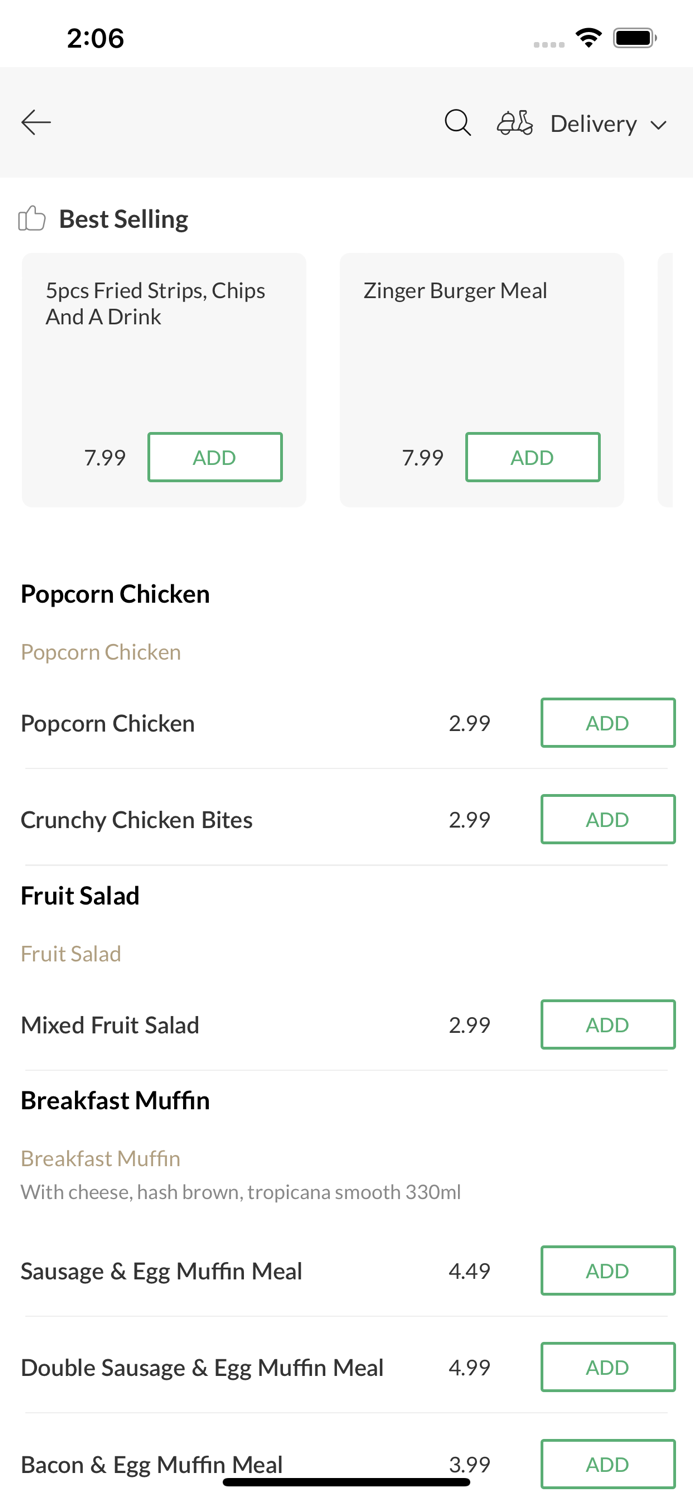Open the Delivery chevron selector
The width and height of the screenshot is (693, 1500).
click(x=660, y=126)
